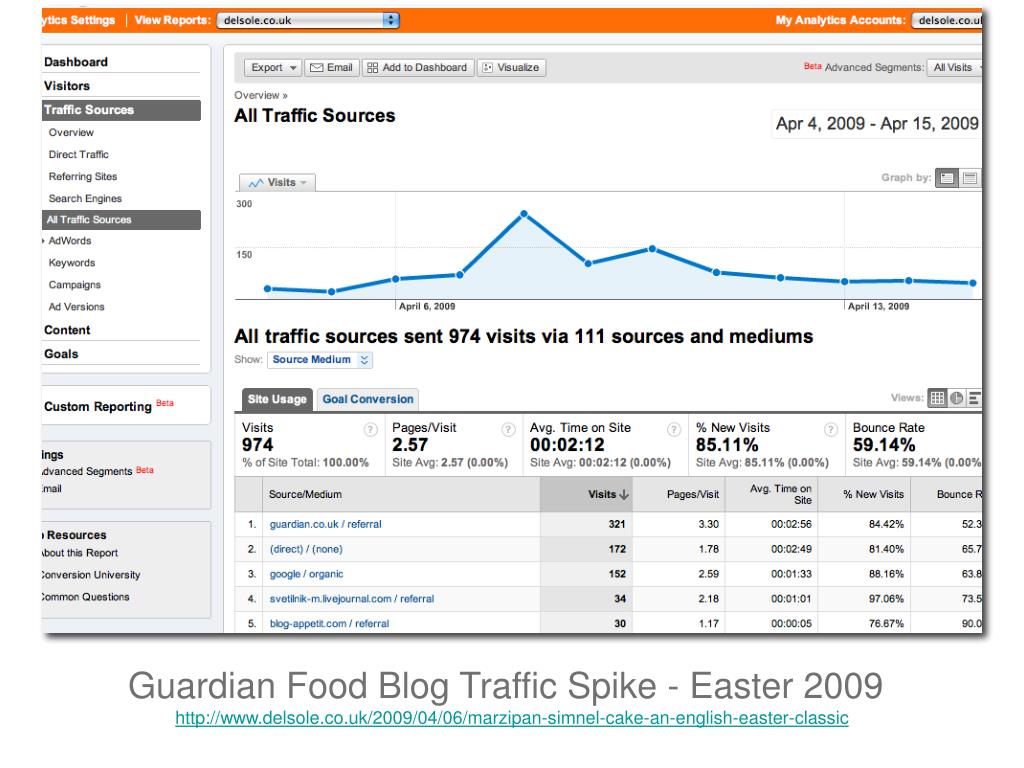
Task: Select the second Graph by icon
Action: tap(970, 178)
